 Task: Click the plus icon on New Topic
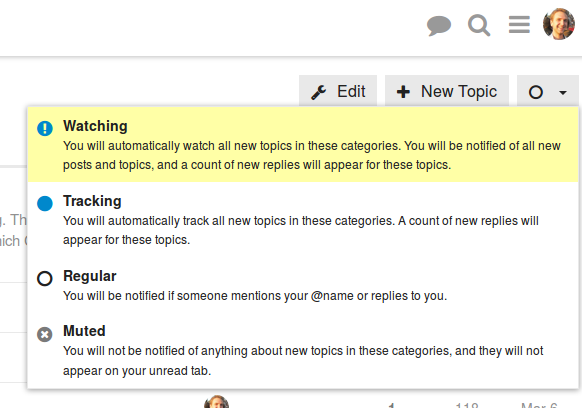pos(403,92)
